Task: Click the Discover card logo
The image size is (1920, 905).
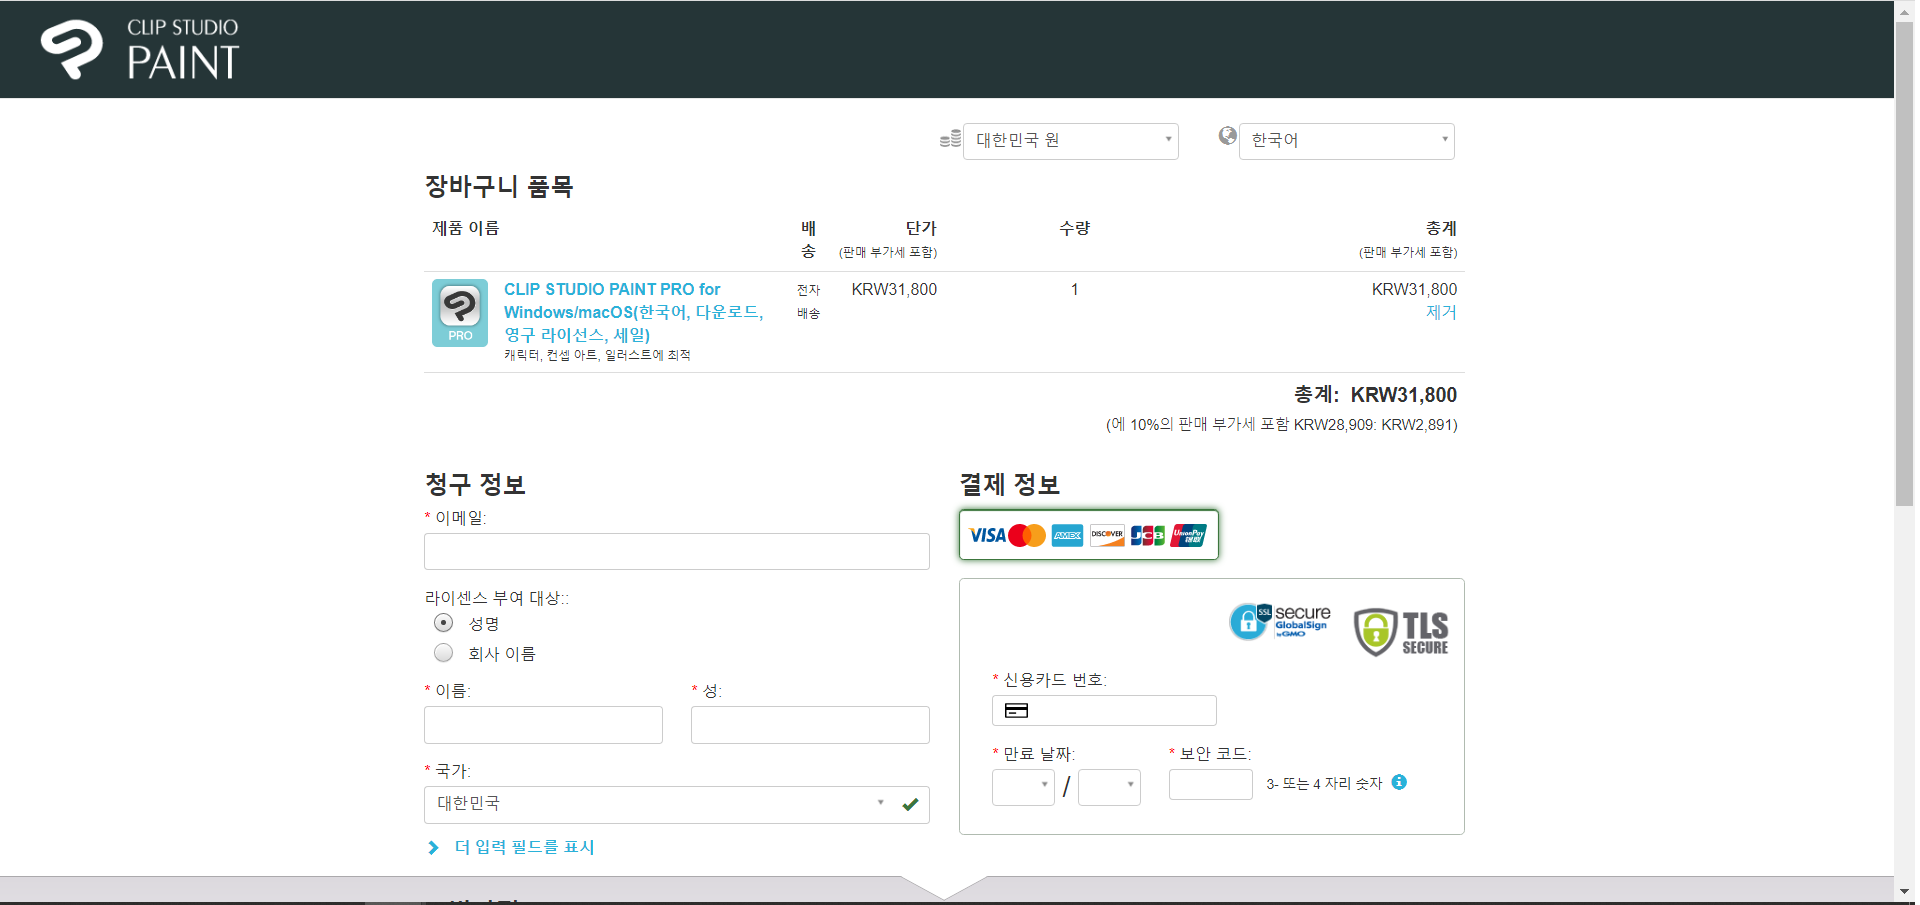Action: point(1107,536)
